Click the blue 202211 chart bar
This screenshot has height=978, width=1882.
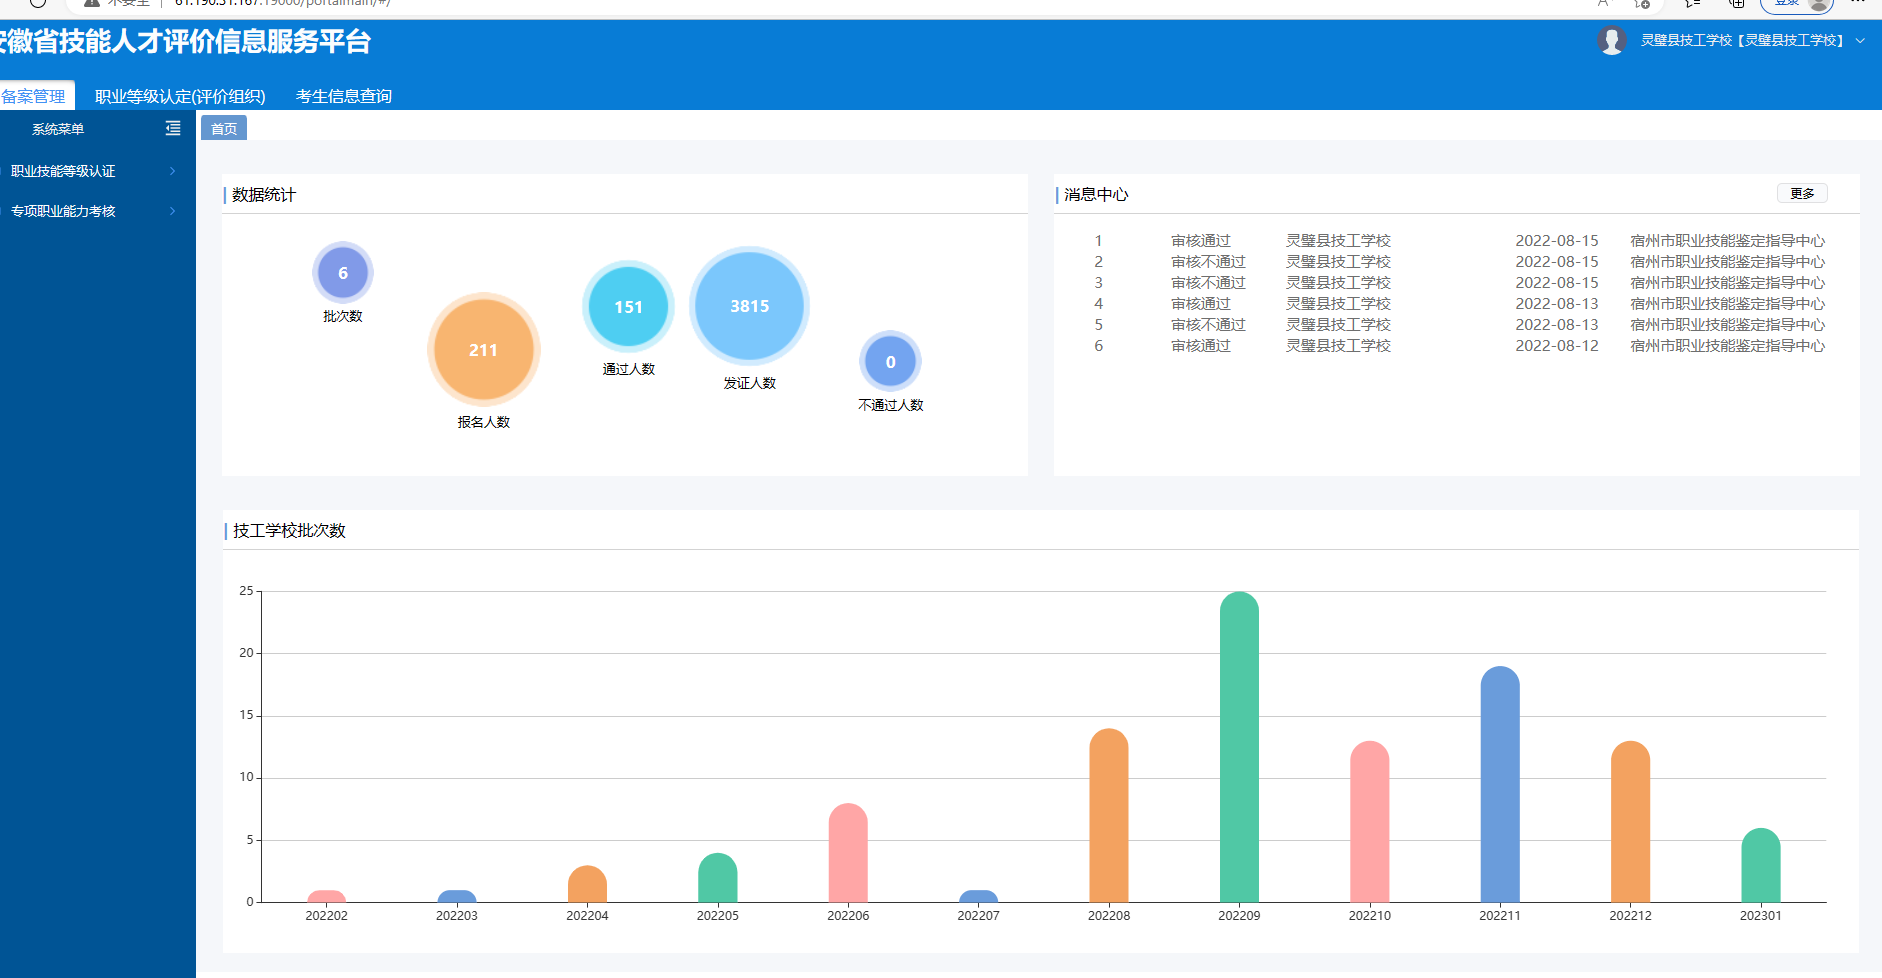[1500, 785]
